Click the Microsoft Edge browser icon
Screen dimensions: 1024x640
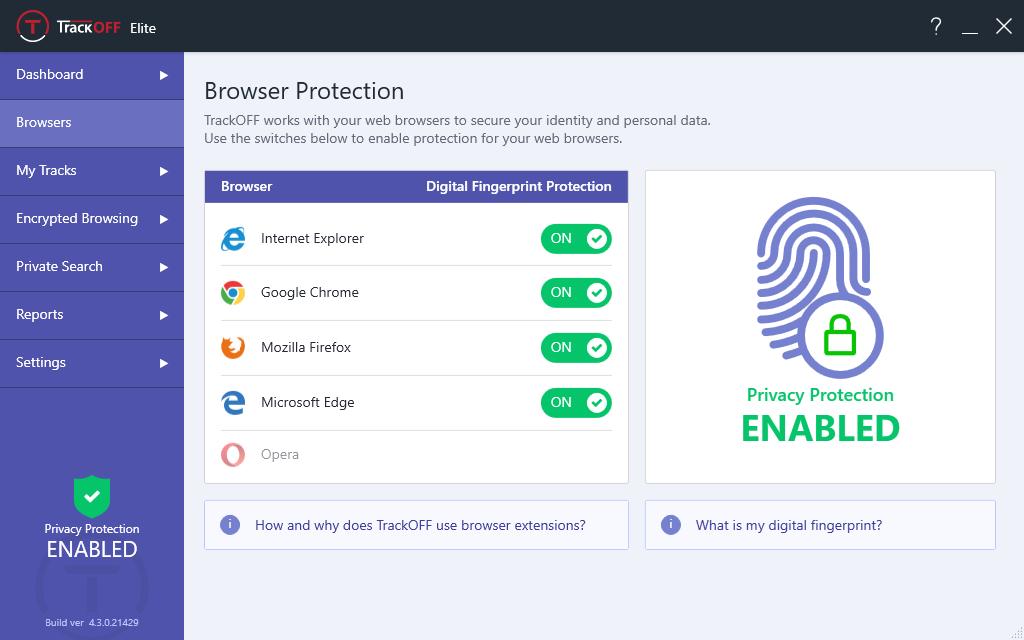click(x=233, y=403)
